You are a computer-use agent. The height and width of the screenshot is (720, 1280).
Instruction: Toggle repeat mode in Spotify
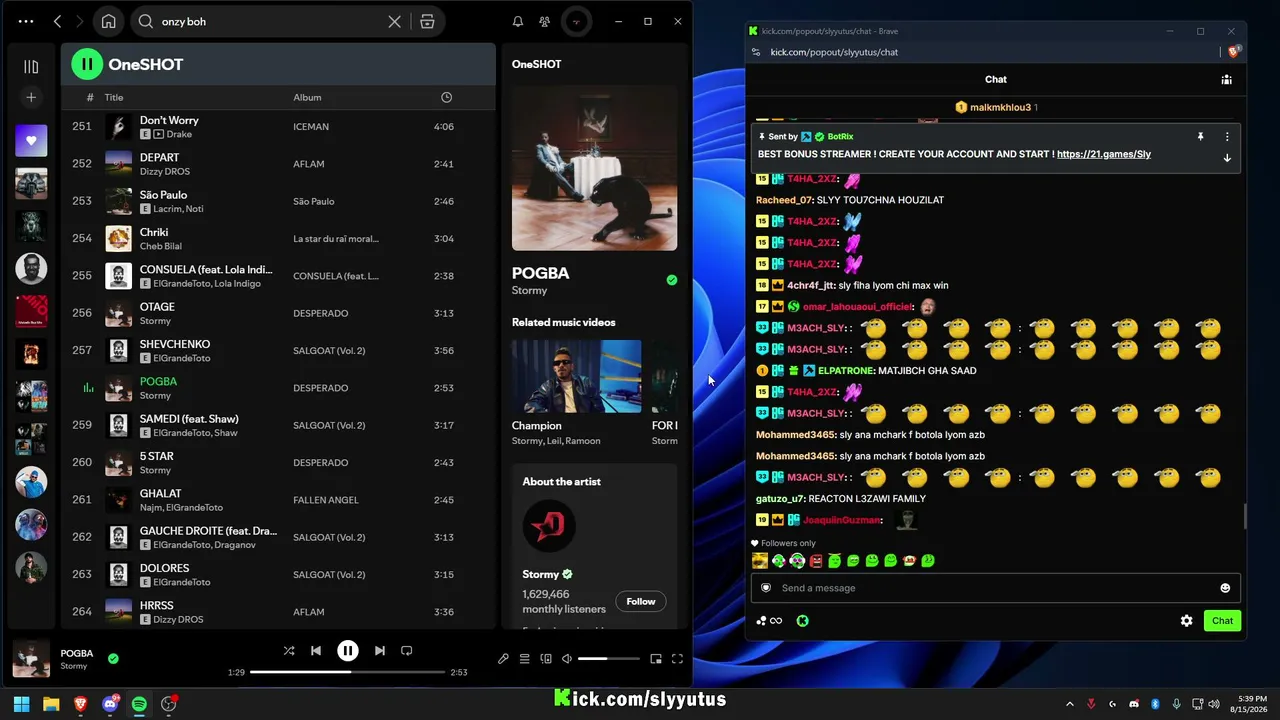click(407, 651)
